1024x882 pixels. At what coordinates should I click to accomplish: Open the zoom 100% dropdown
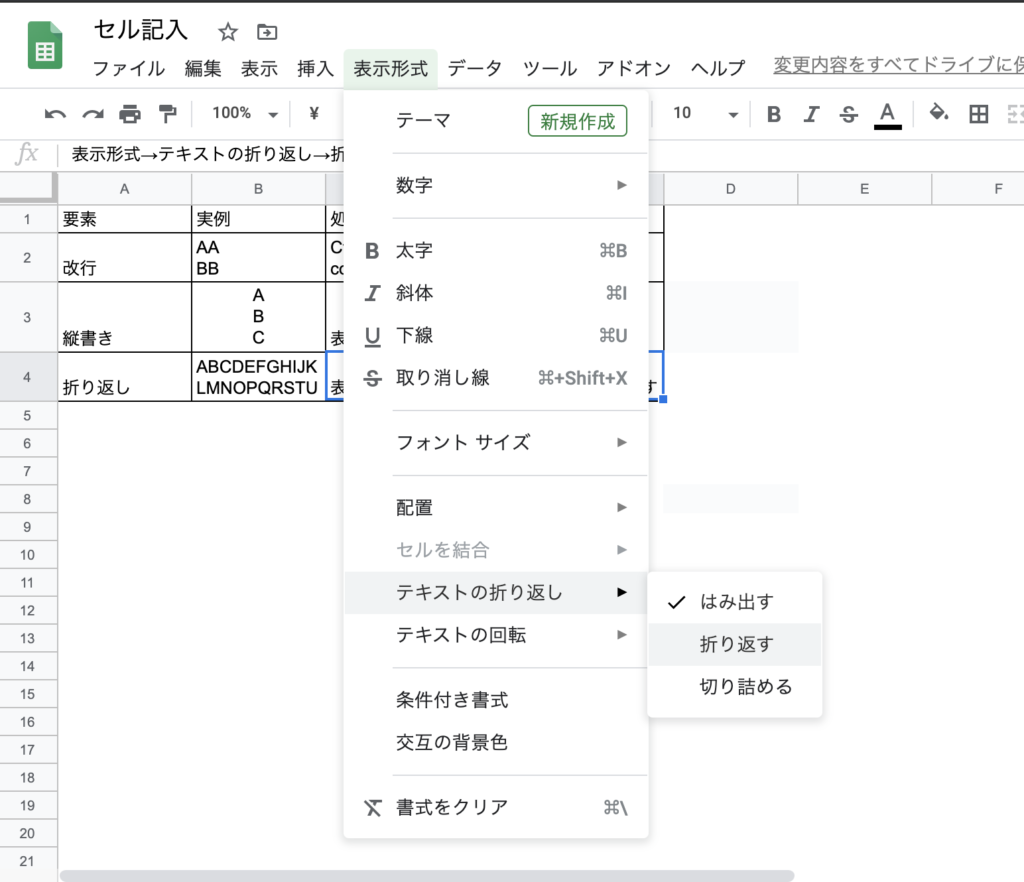[245, 114]
